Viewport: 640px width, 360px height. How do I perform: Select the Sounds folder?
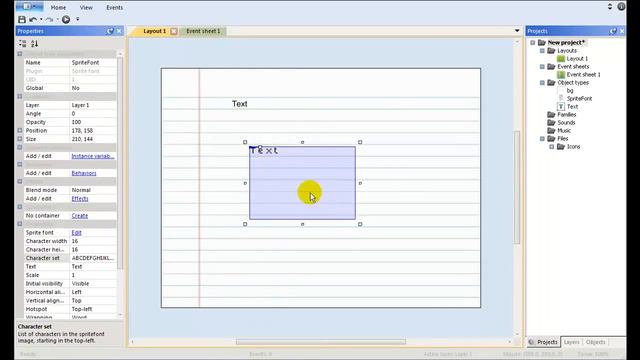point(566,122)
